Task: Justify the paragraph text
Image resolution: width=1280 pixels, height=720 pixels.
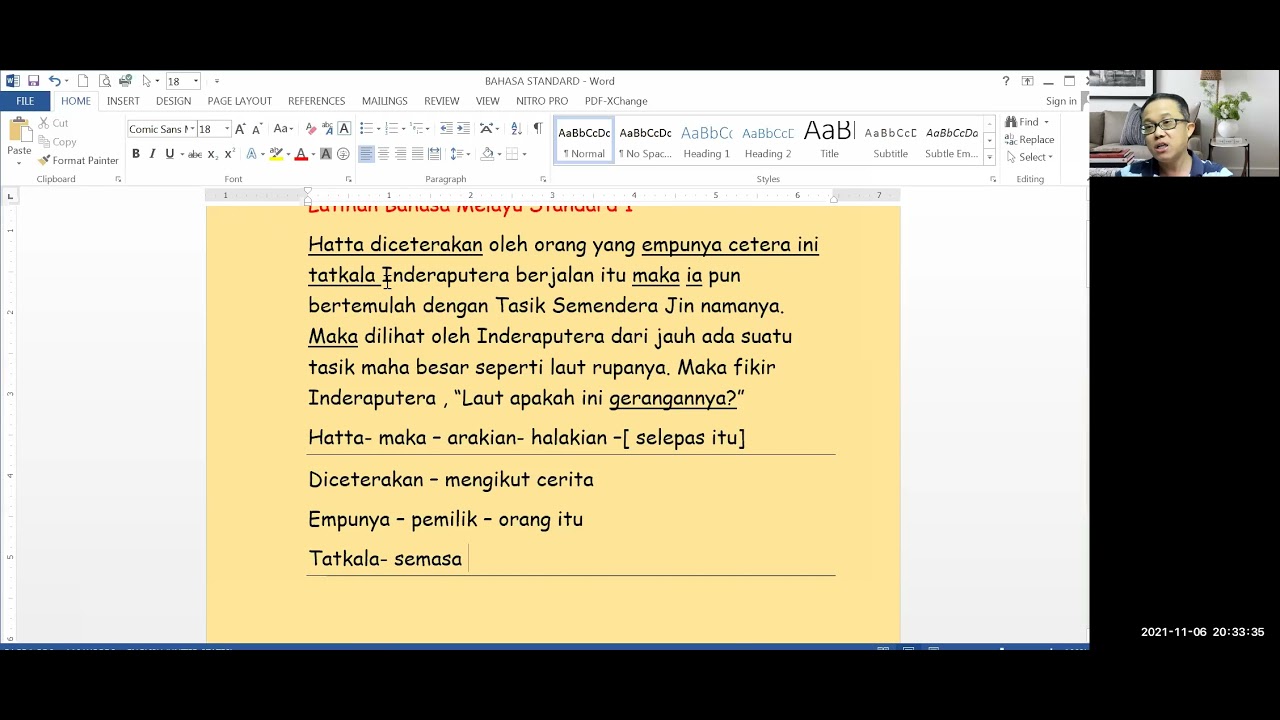Action: [418, 154]
